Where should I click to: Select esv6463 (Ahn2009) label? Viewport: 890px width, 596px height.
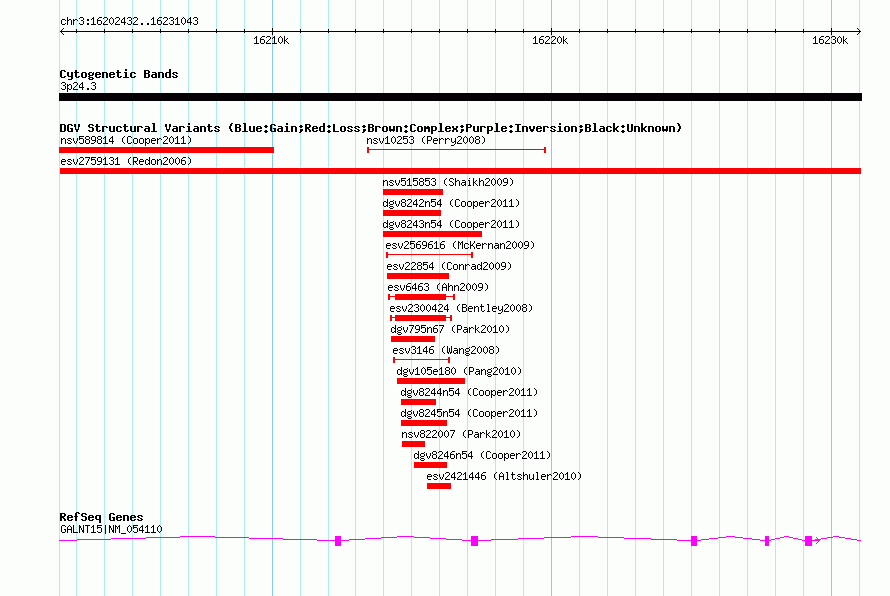tap(438, 287)
